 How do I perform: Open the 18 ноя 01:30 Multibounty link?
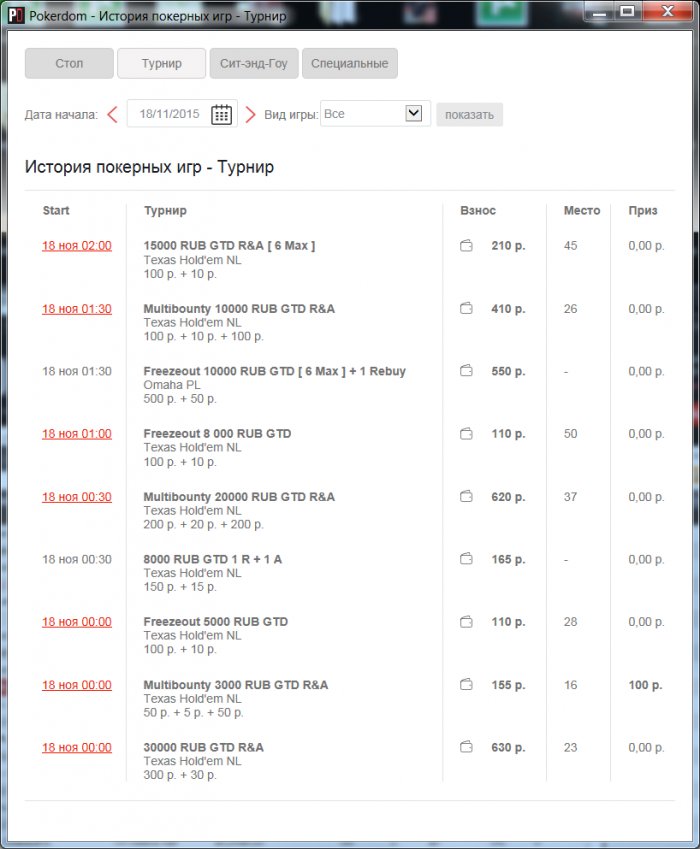click(77, 309)
